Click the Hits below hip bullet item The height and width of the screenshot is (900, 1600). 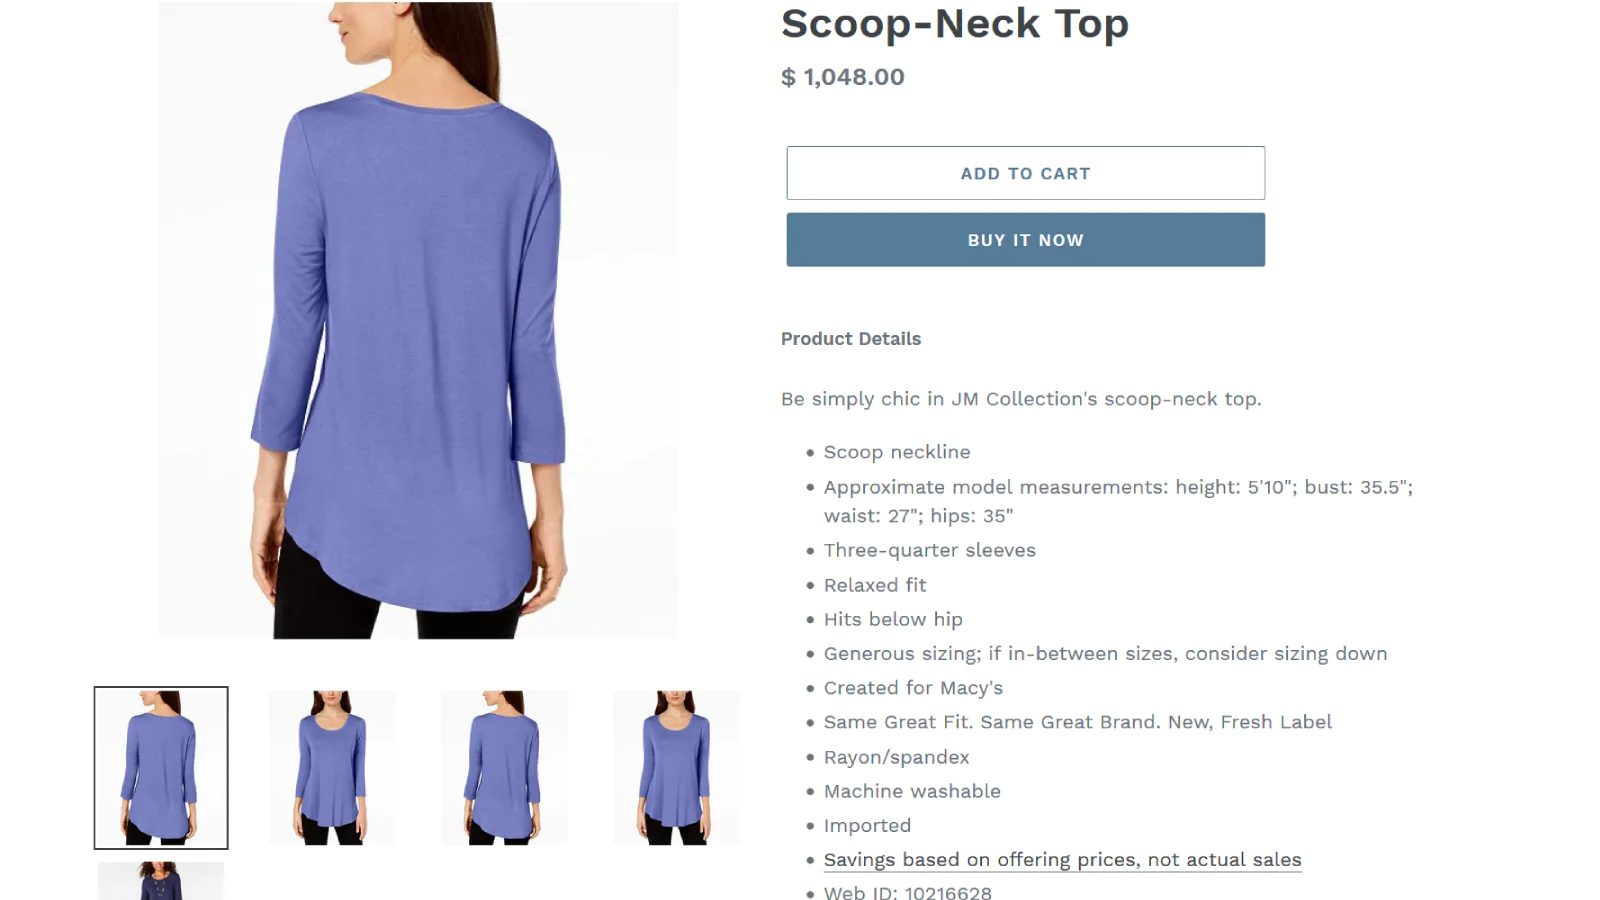pos(893,619)
